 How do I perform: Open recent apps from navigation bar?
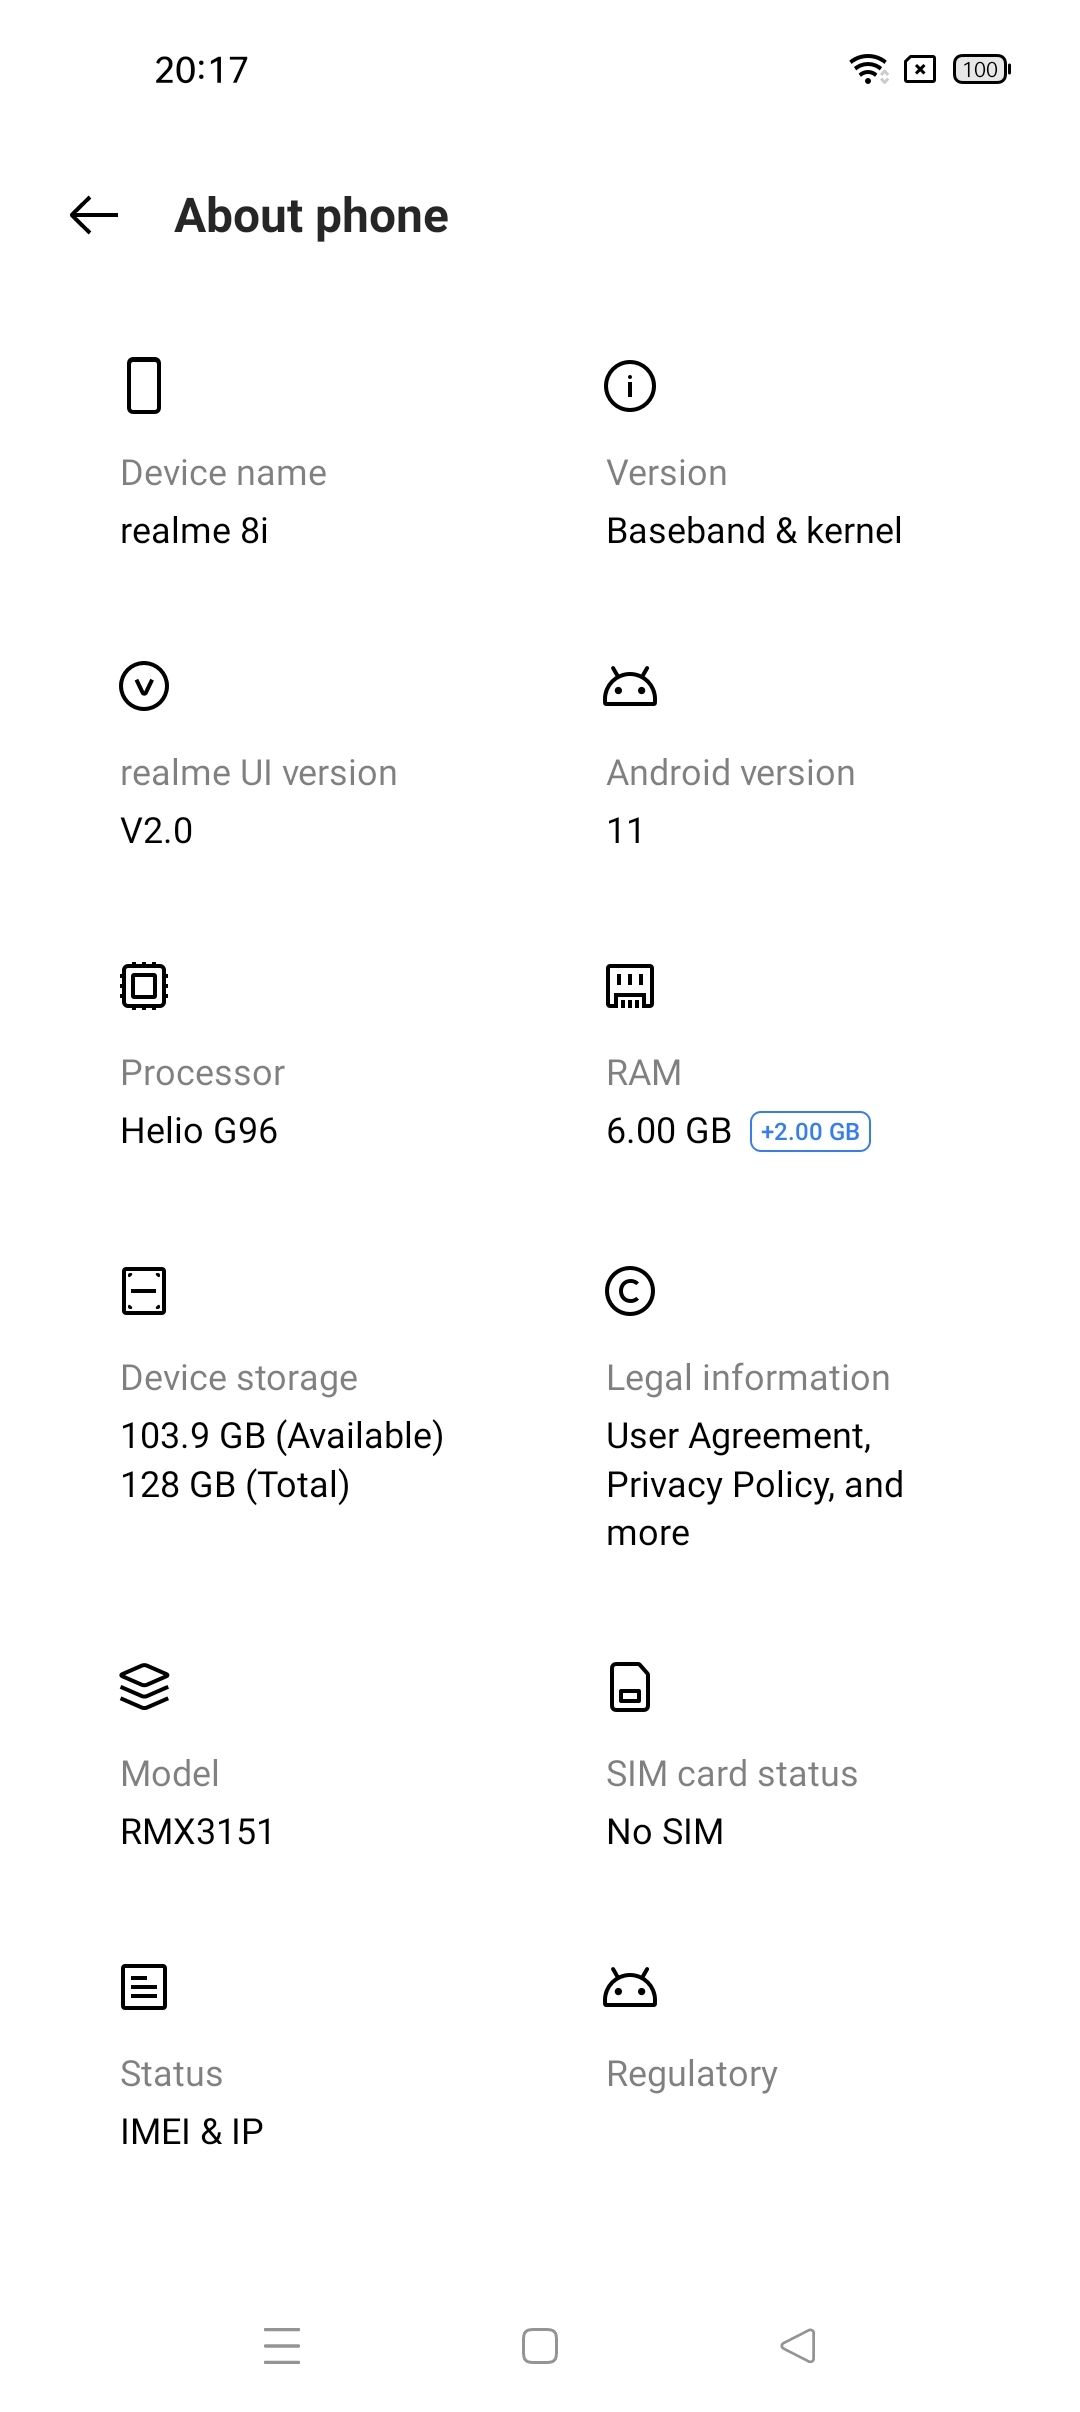(x=282, y=2346)
